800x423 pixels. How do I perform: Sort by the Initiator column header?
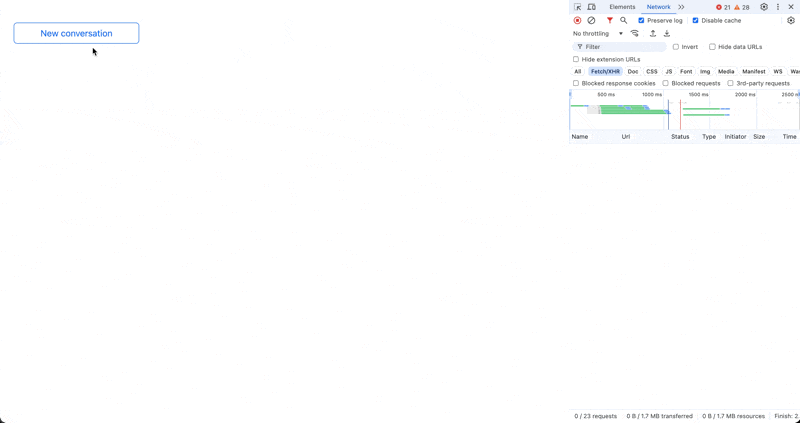click(735, 137)
